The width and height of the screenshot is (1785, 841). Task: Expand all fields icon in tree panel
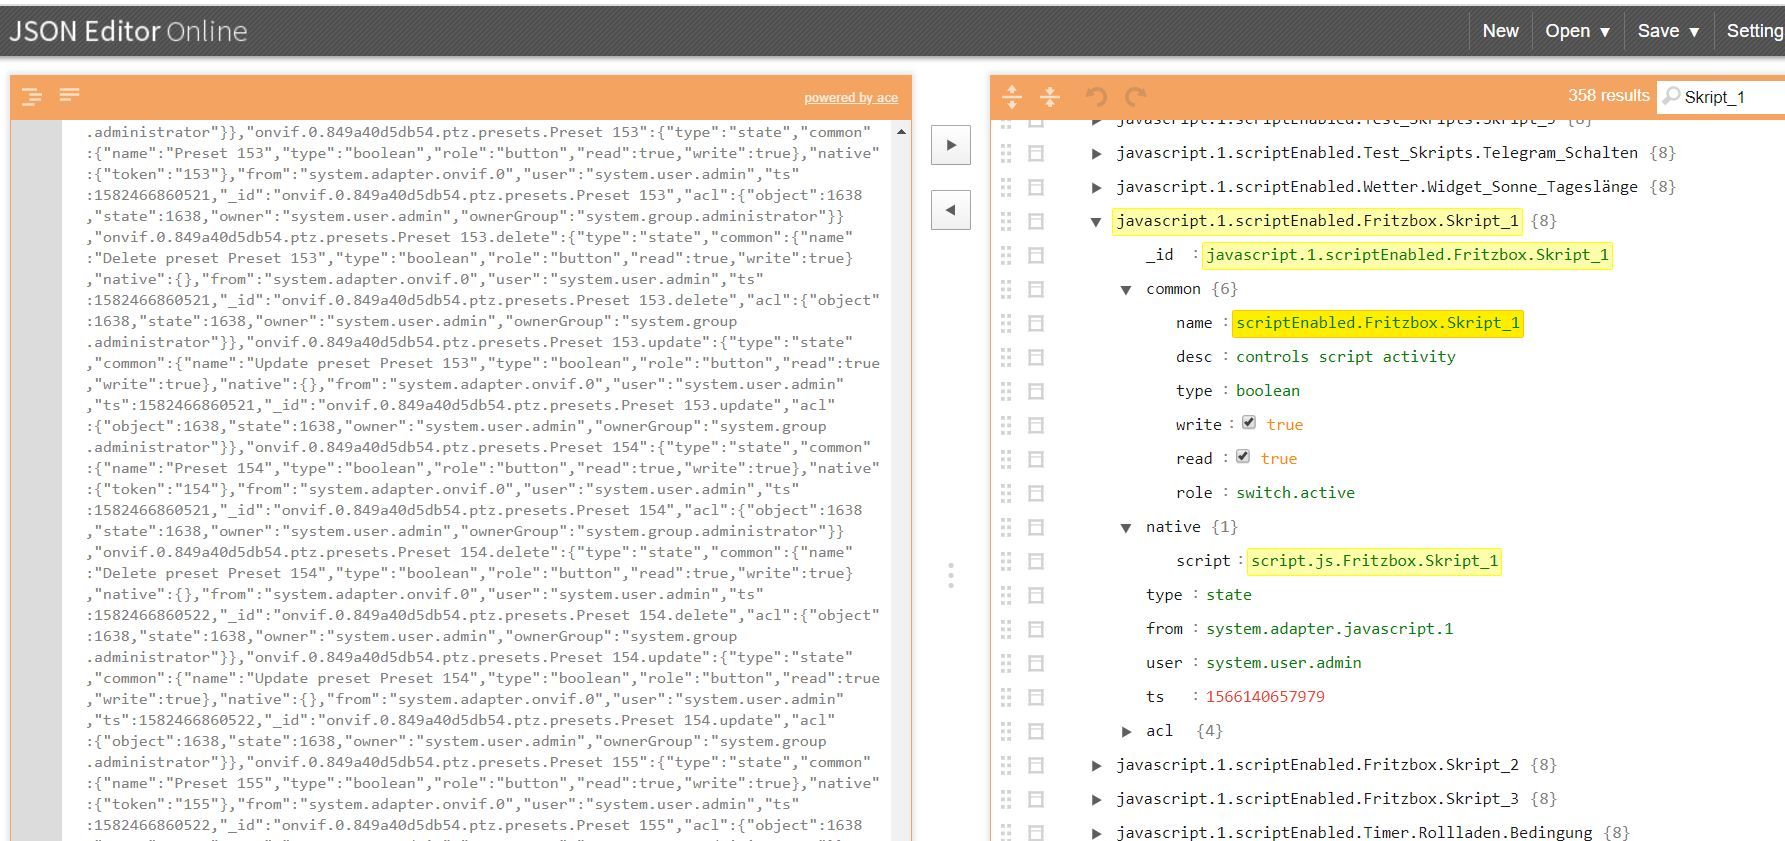[x=1012, y=96]
